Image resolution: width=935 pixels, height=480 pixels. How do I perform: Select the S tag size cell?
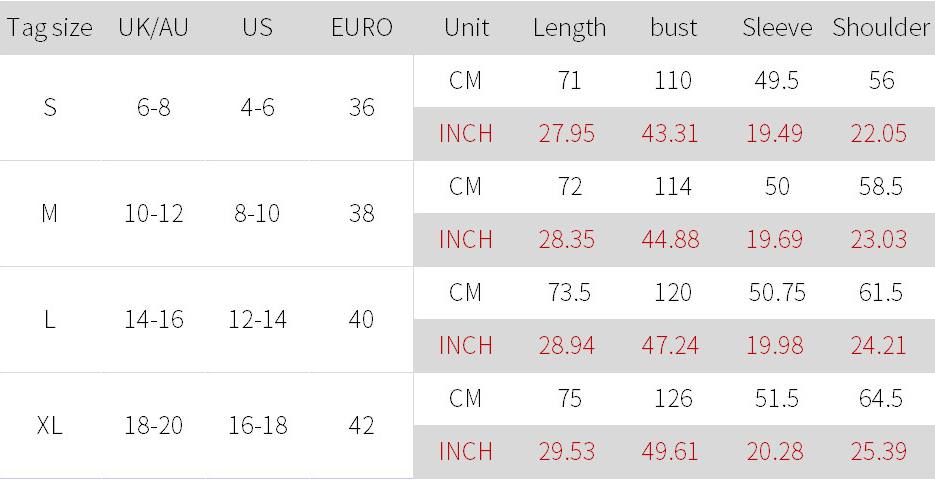[50, 107]
